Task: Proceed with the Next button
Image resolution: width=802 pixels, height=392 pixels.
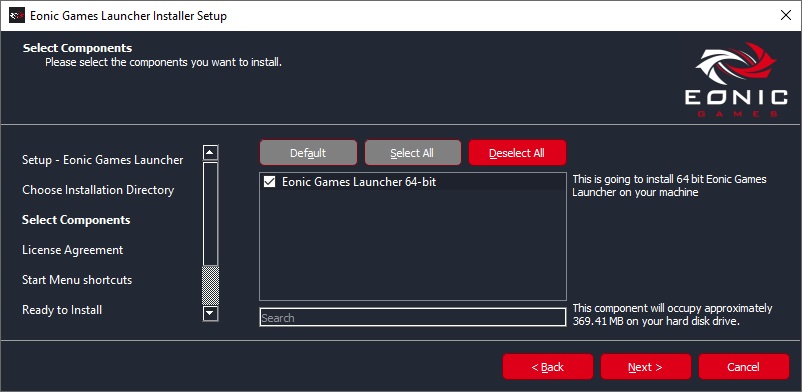Action: click(645, 366)
